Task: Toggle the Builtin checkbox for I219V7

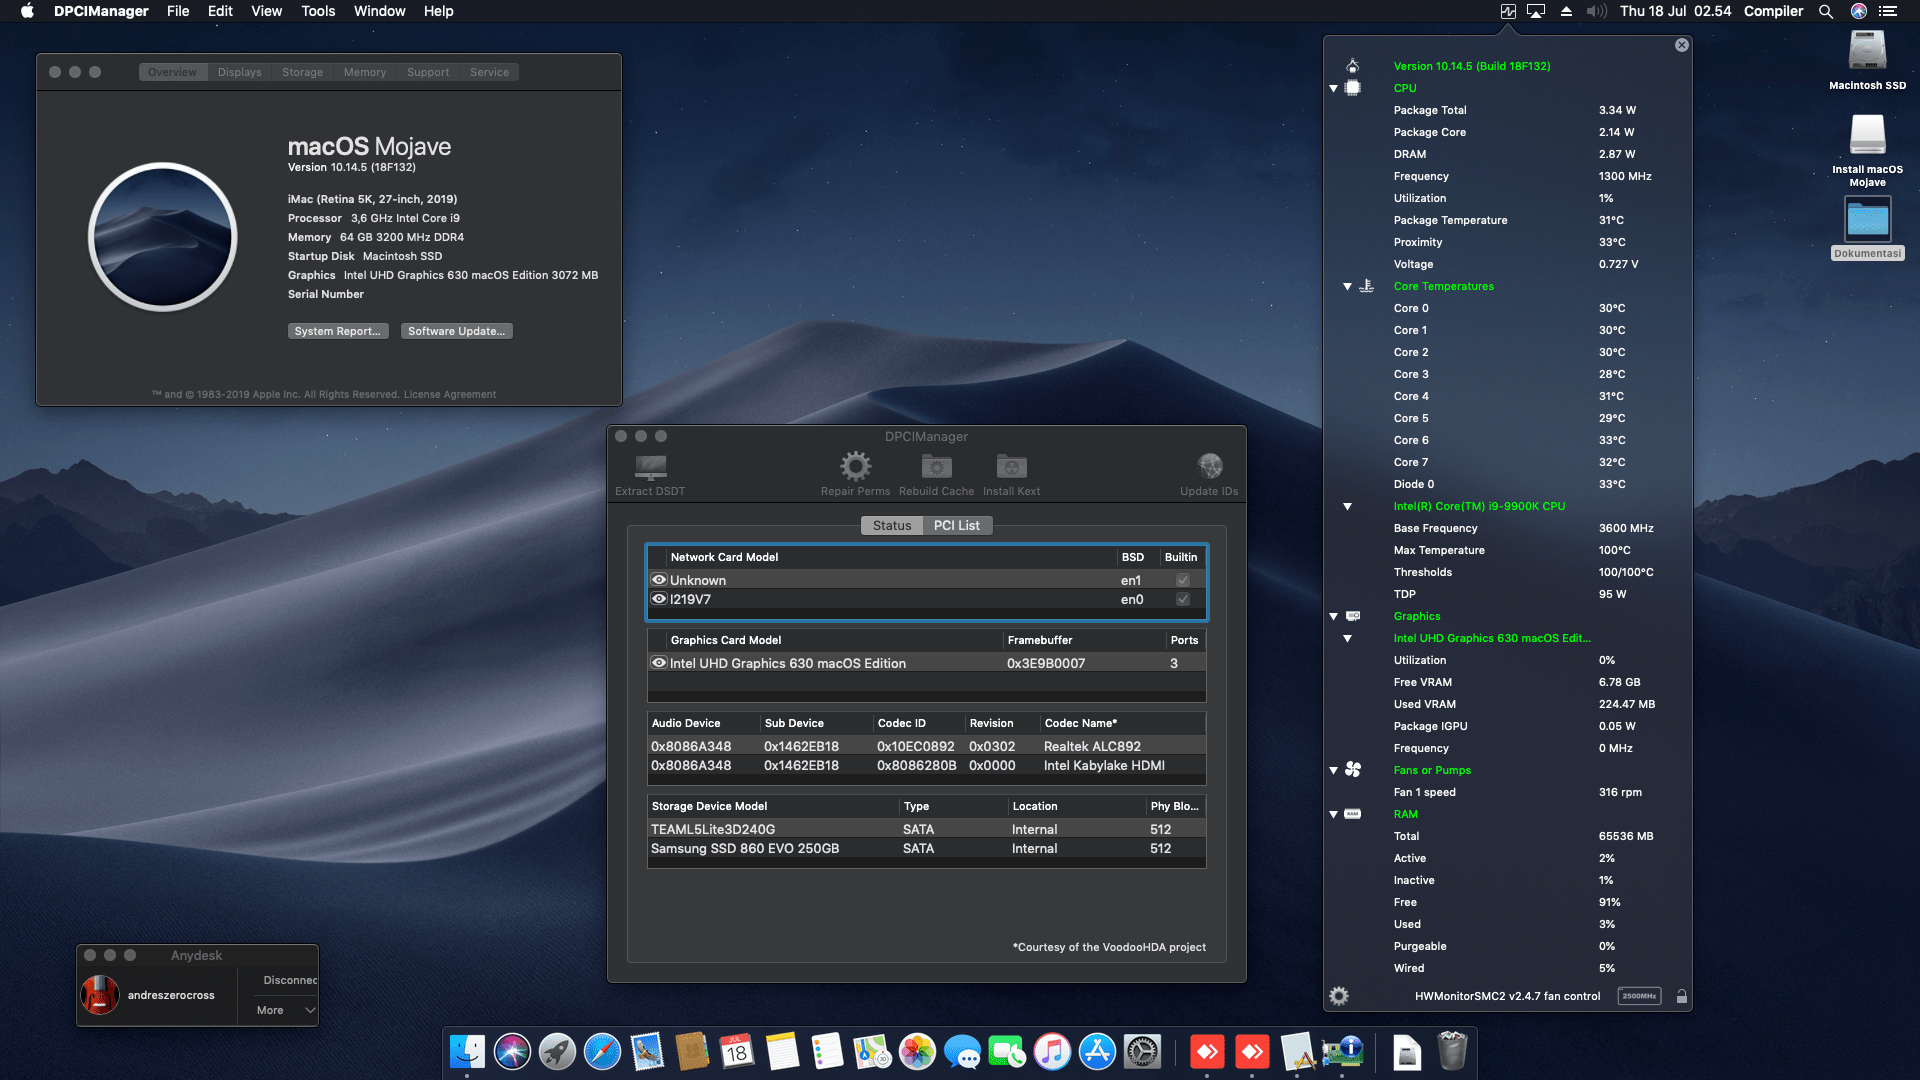Action: click(1181, 600)
